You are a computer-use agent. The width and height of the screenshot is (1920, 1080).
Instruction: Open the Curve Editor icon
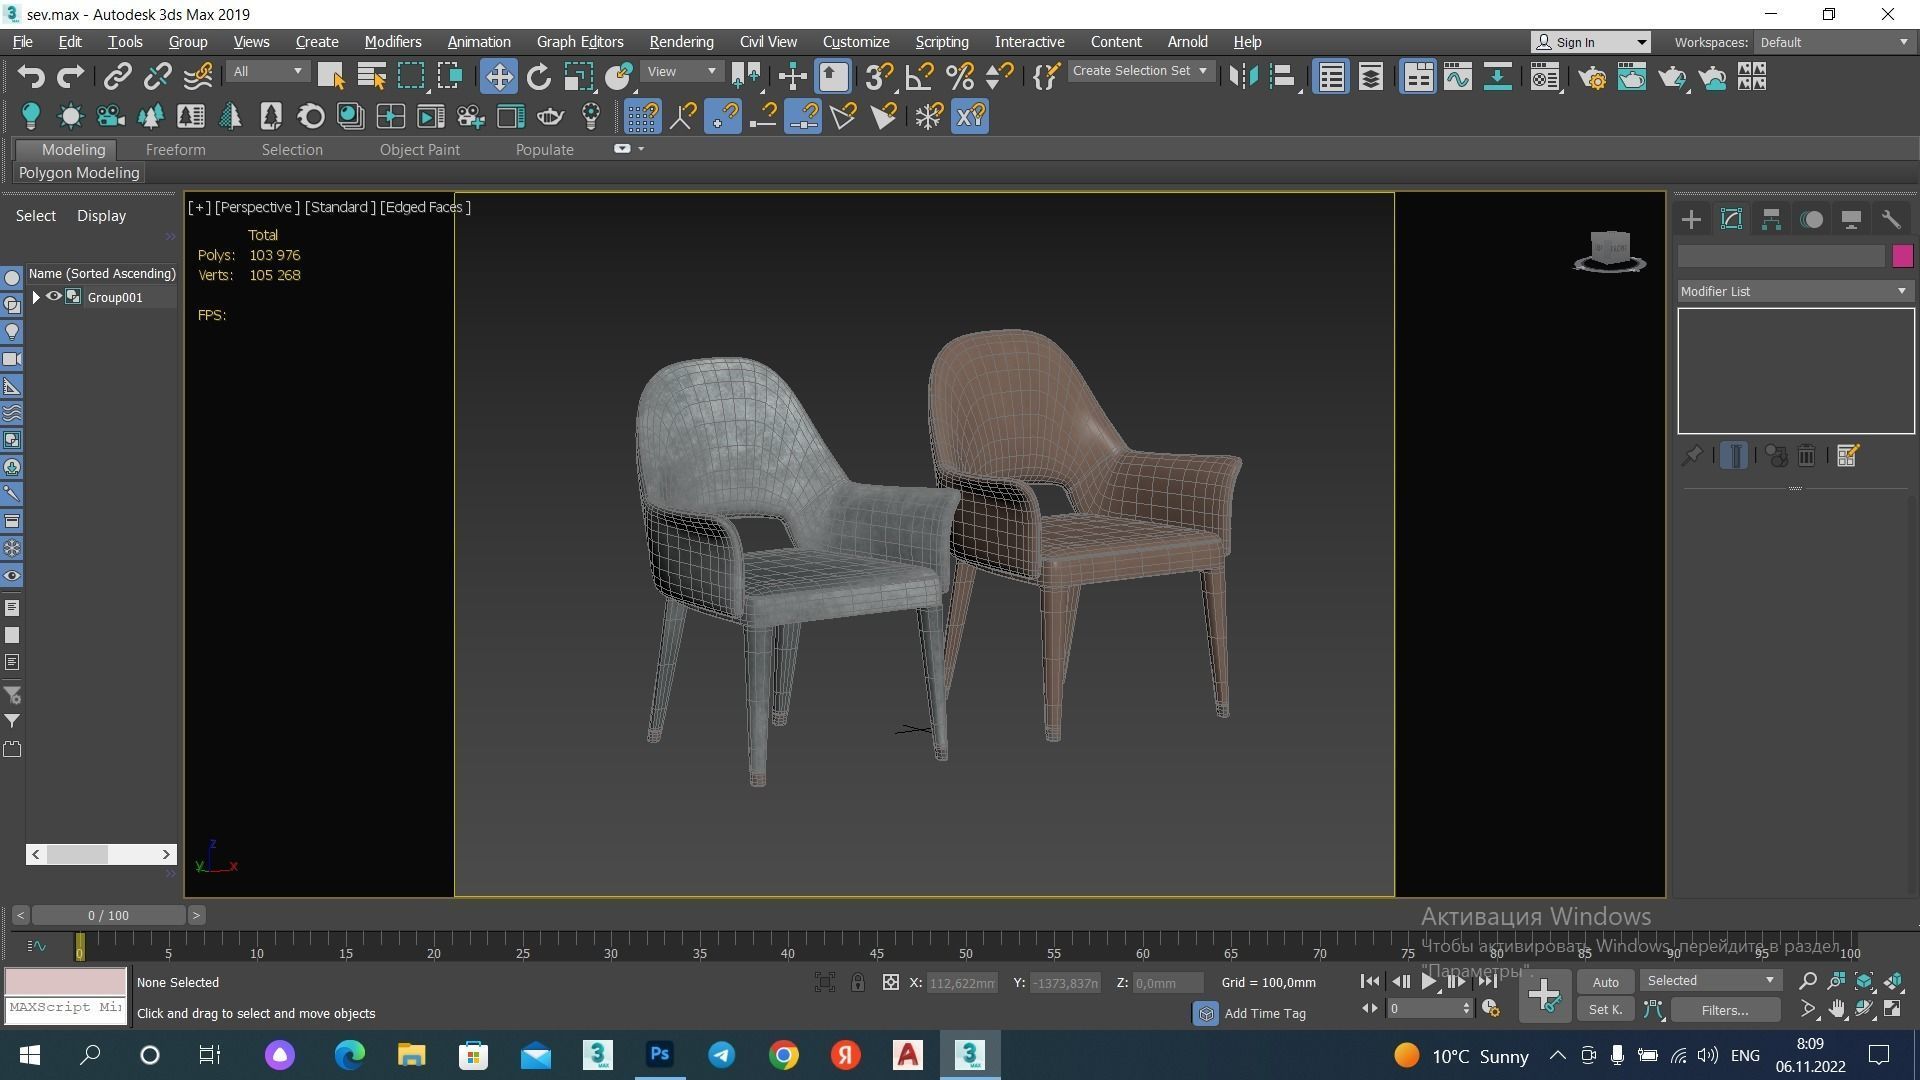pyautogui.click(x=1458, y=77)
